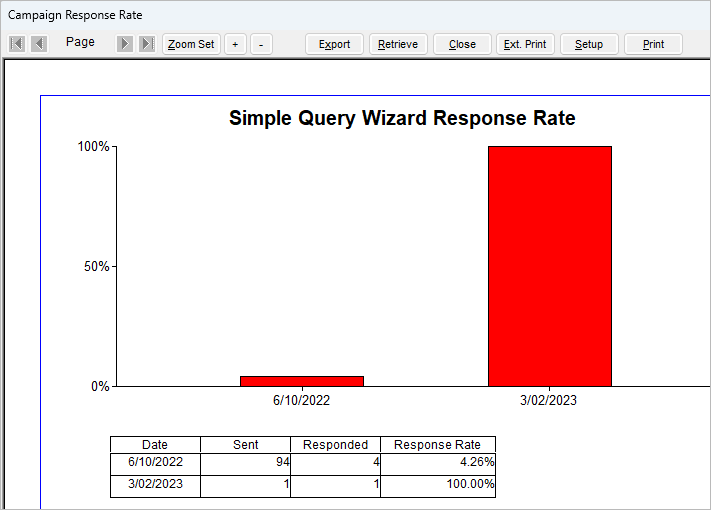Export the response rate report
The image size is (711, 510).
coord(334,44)
